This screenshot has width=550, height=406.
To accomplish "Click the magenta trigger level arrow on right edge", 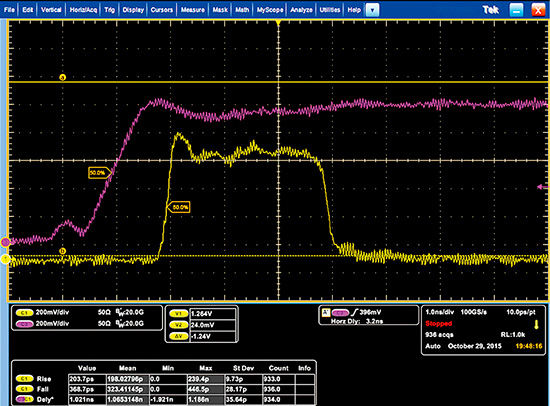I will 543,187.
